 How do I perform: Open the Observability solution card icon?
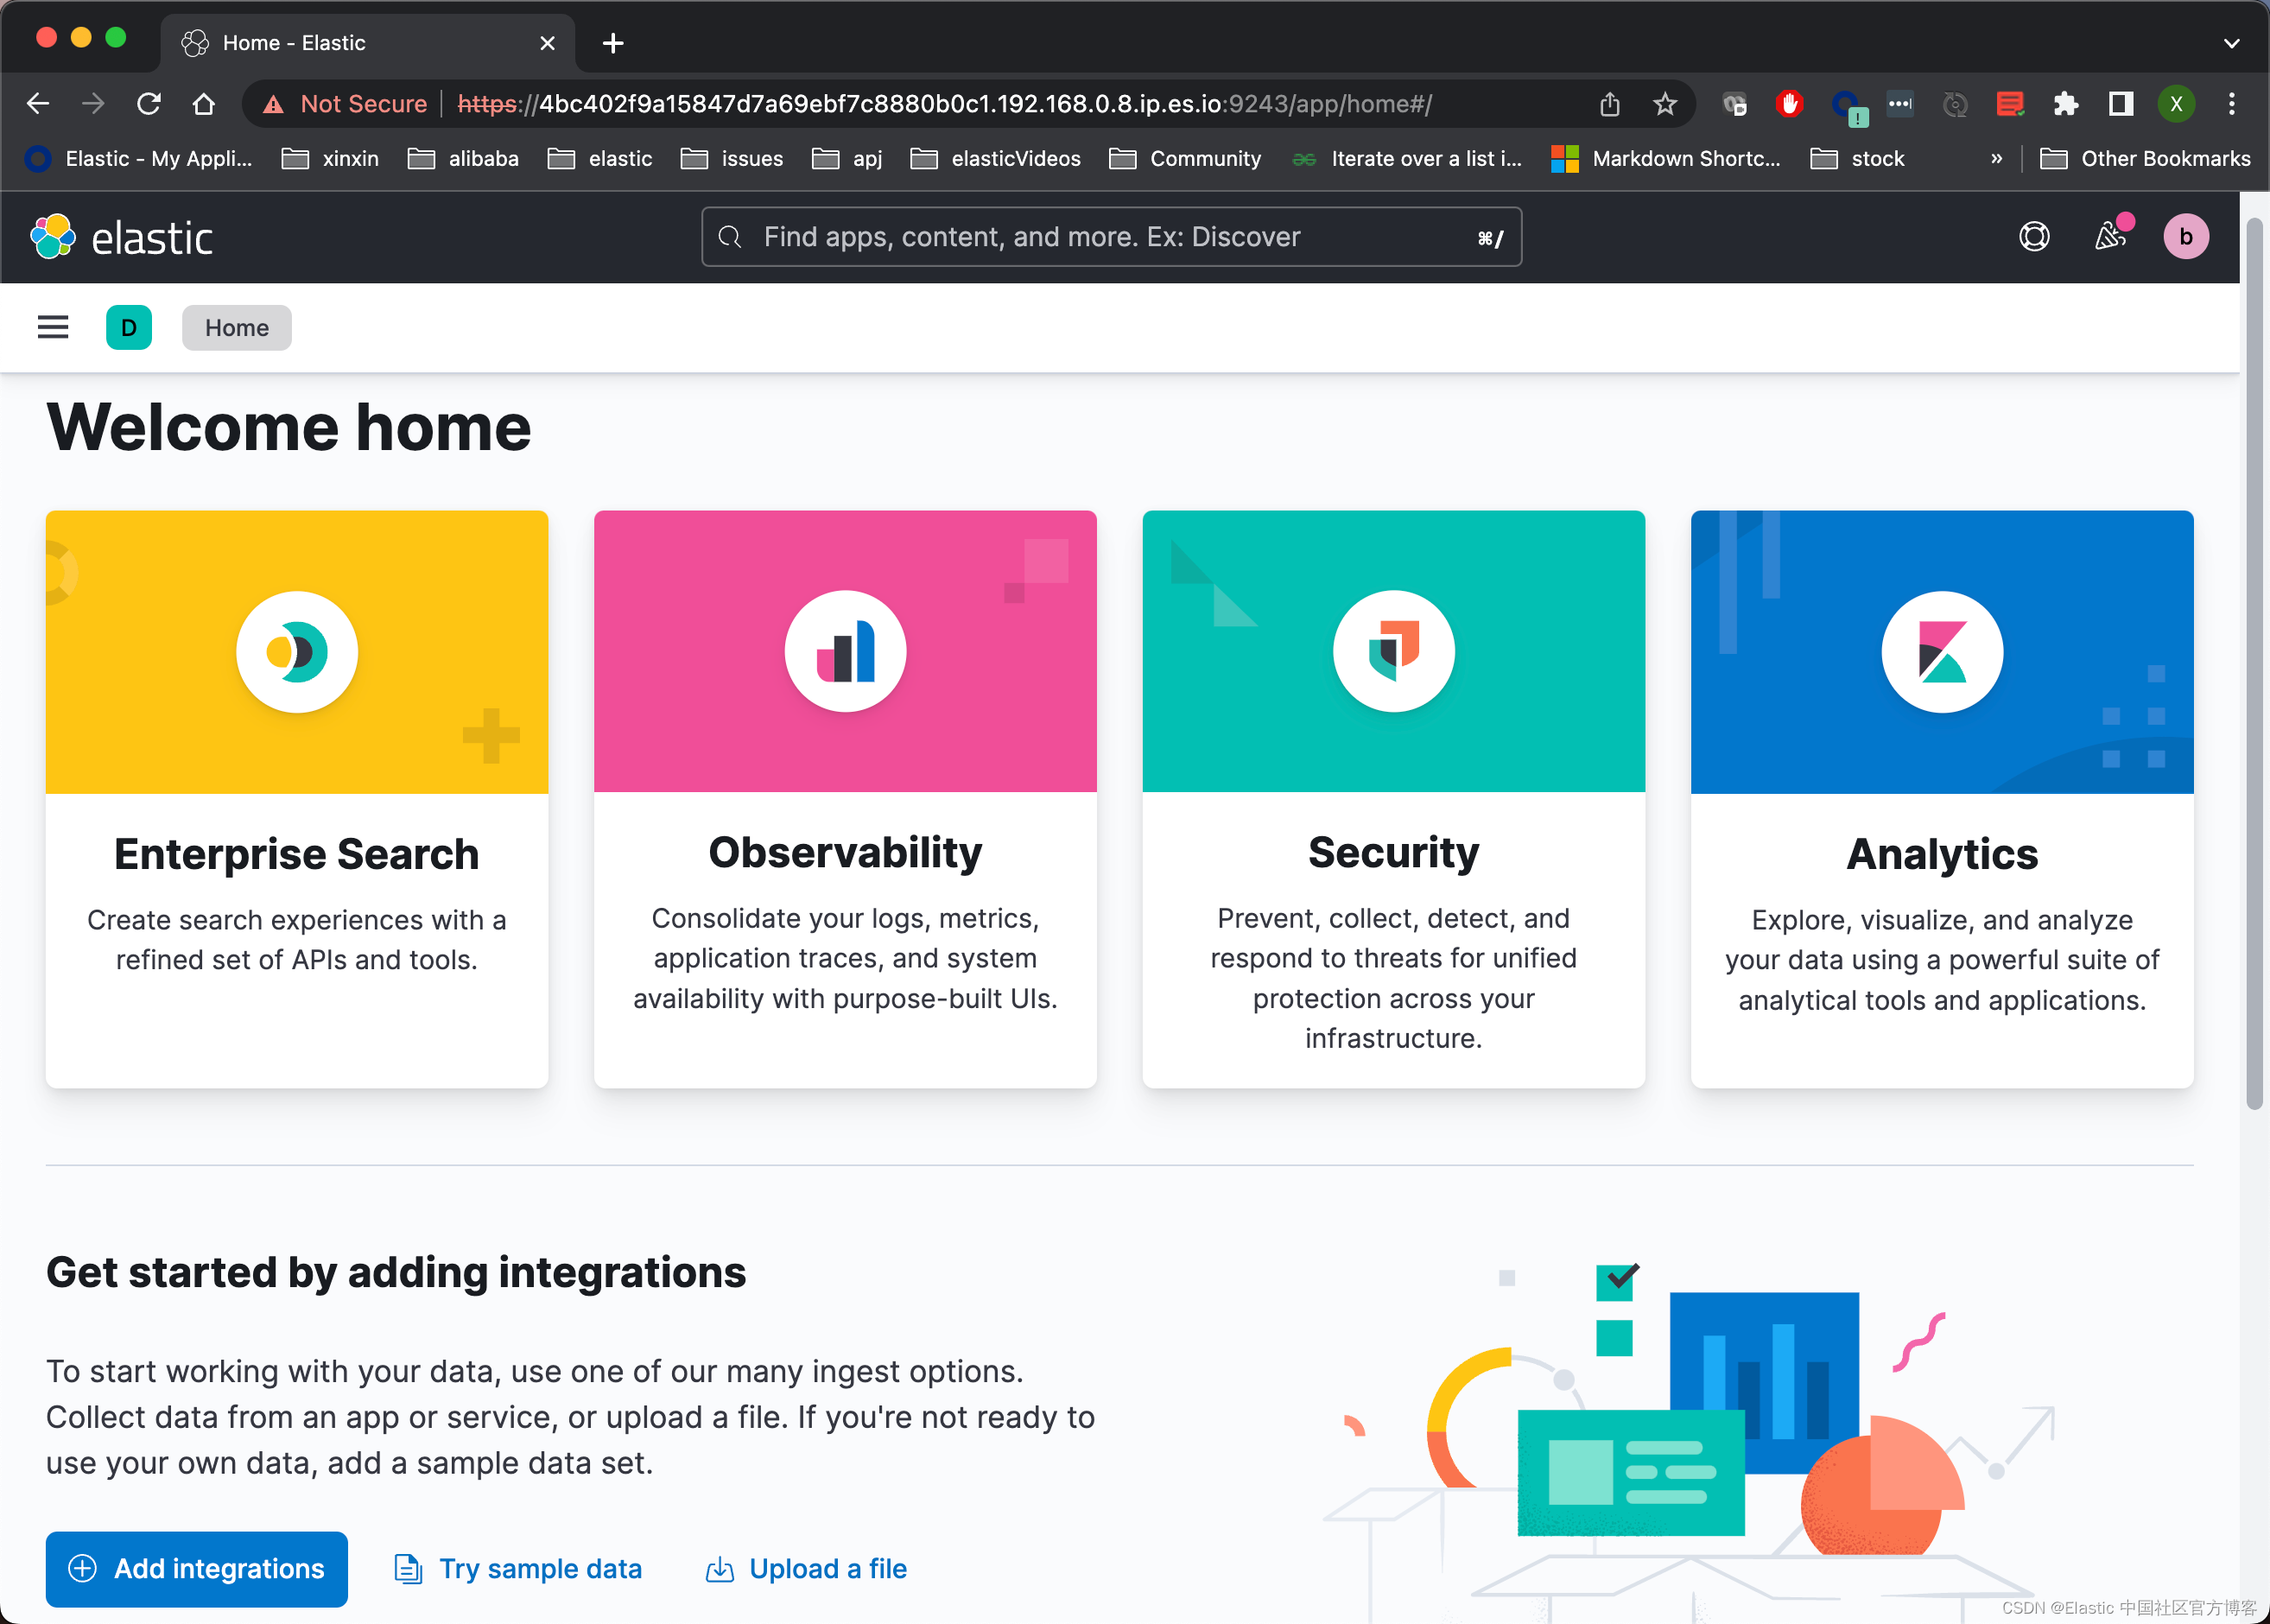point(845,650)
